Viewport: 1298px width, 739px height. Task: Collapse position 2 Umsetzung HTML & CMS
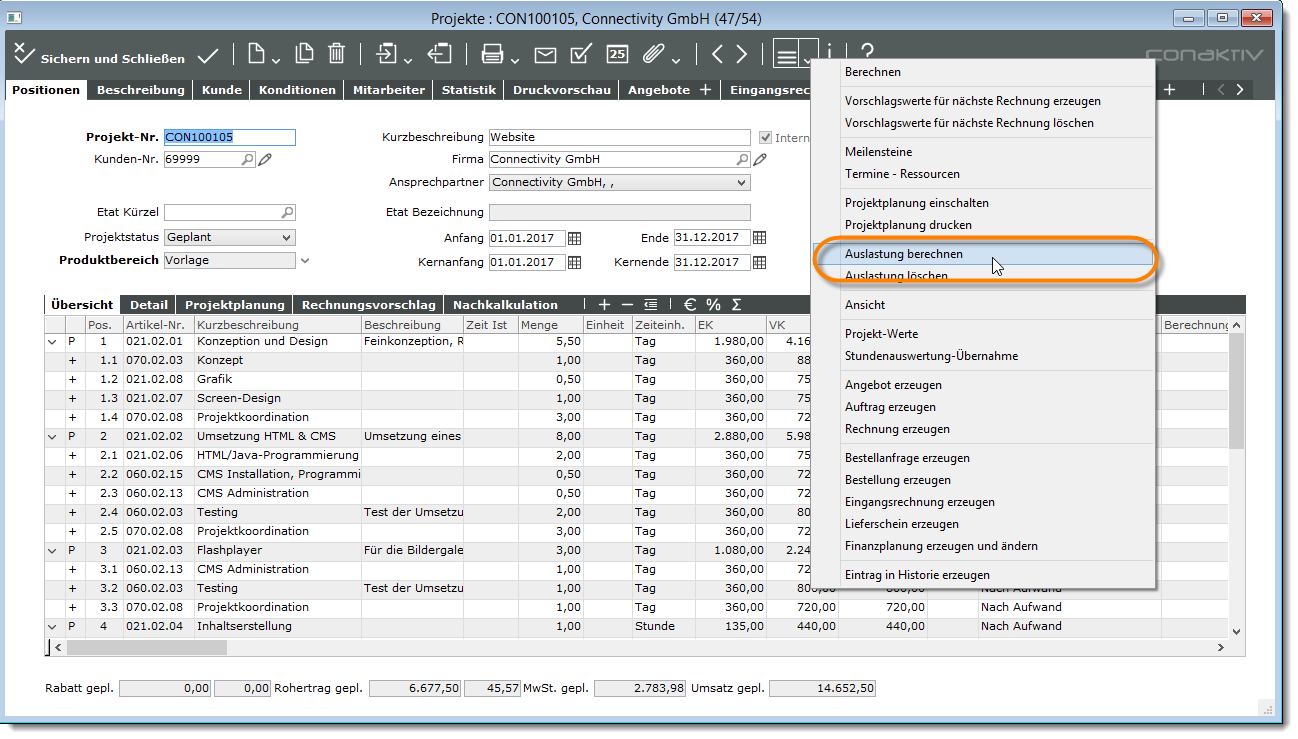point(52,437)
